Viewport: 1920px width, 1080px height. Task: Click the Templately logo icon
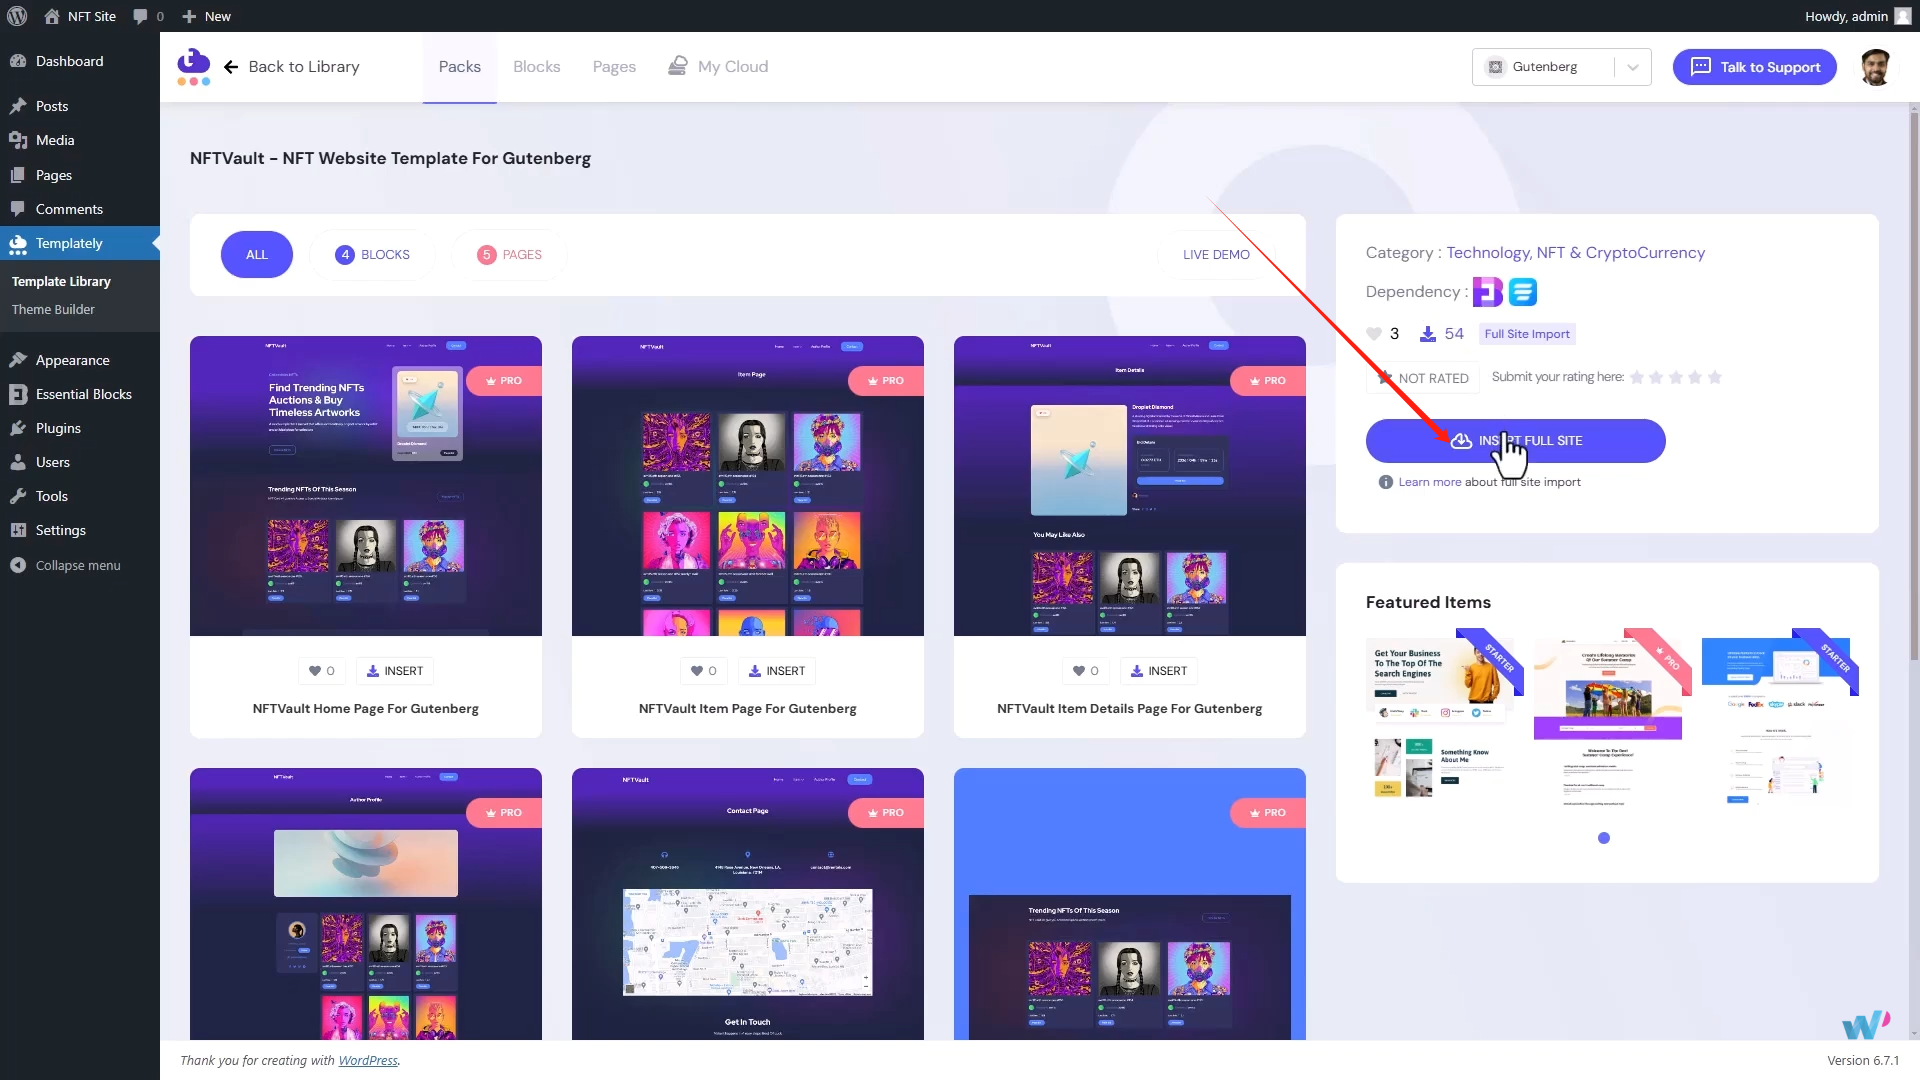[193, 66]
